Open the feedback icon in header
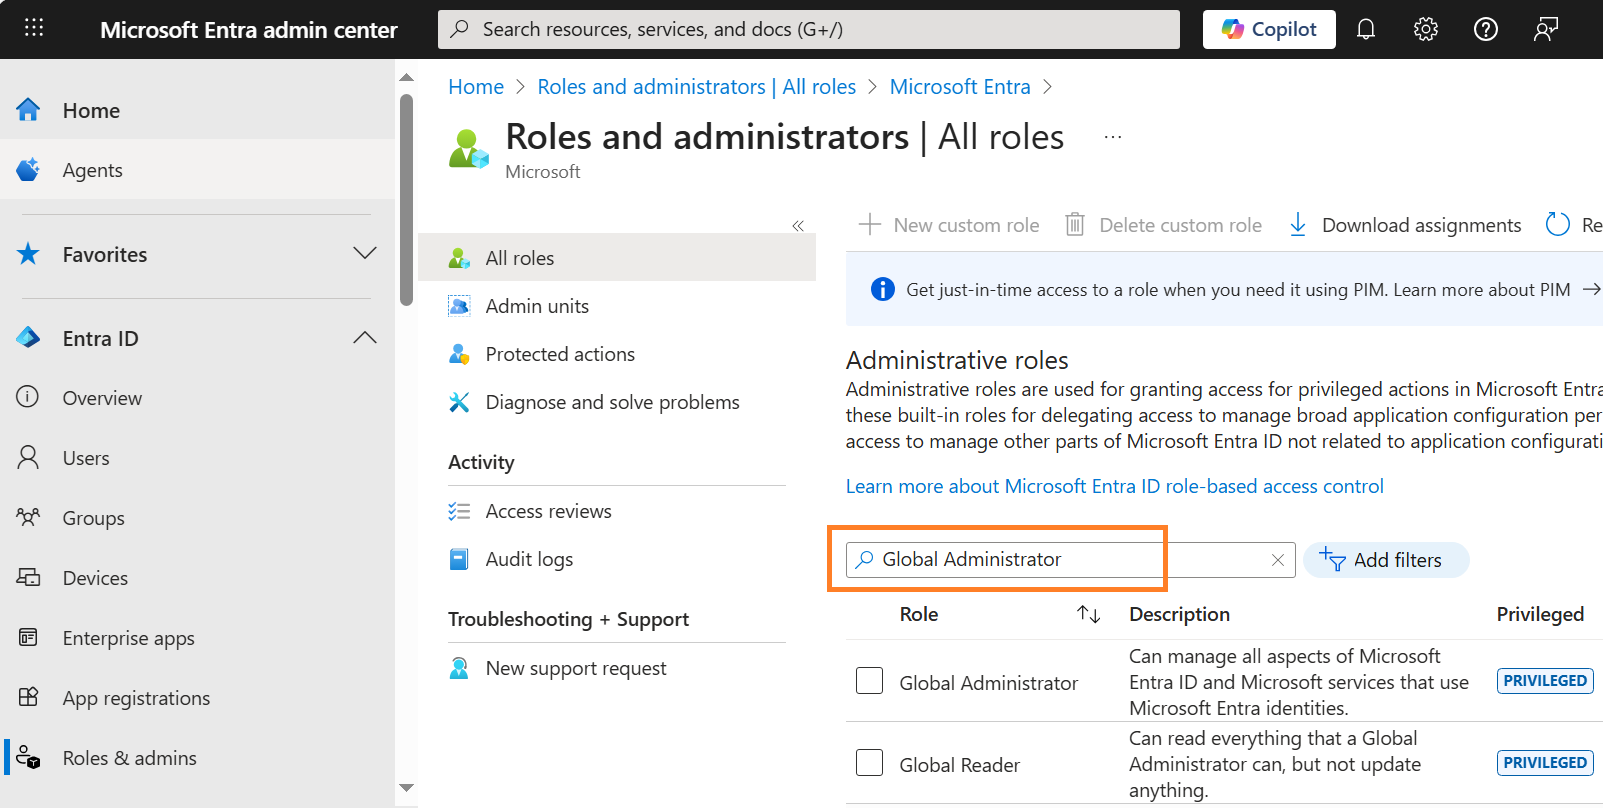The image size is (1603, 808). (x=1546, y=29)
